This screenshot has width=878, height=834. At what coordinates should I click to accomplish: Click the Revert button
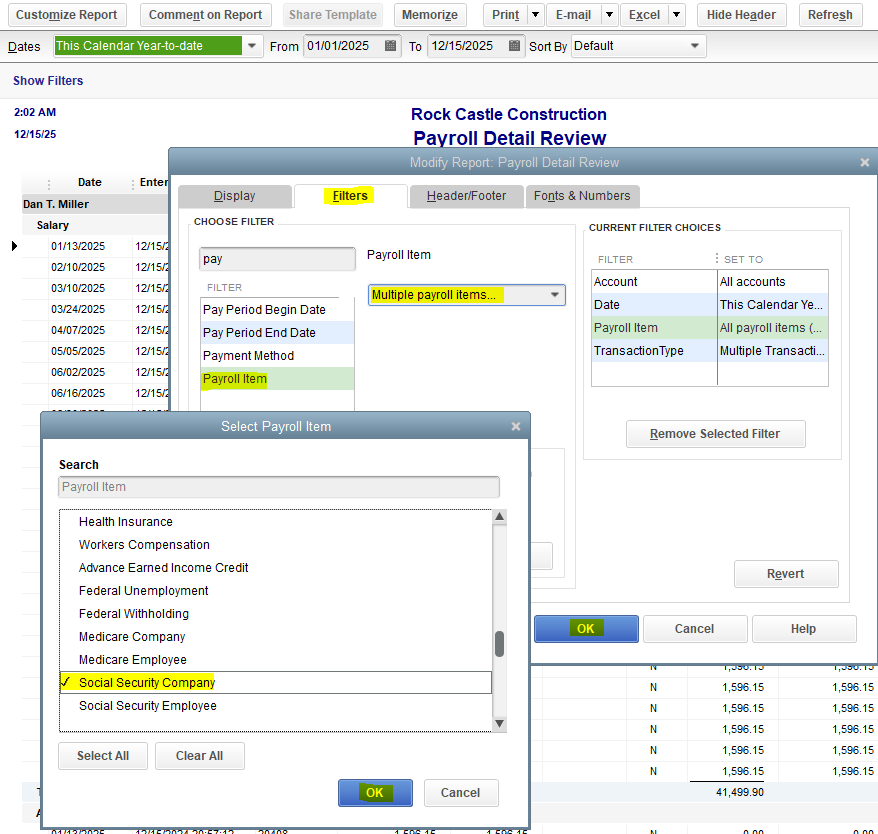(786, 574)
